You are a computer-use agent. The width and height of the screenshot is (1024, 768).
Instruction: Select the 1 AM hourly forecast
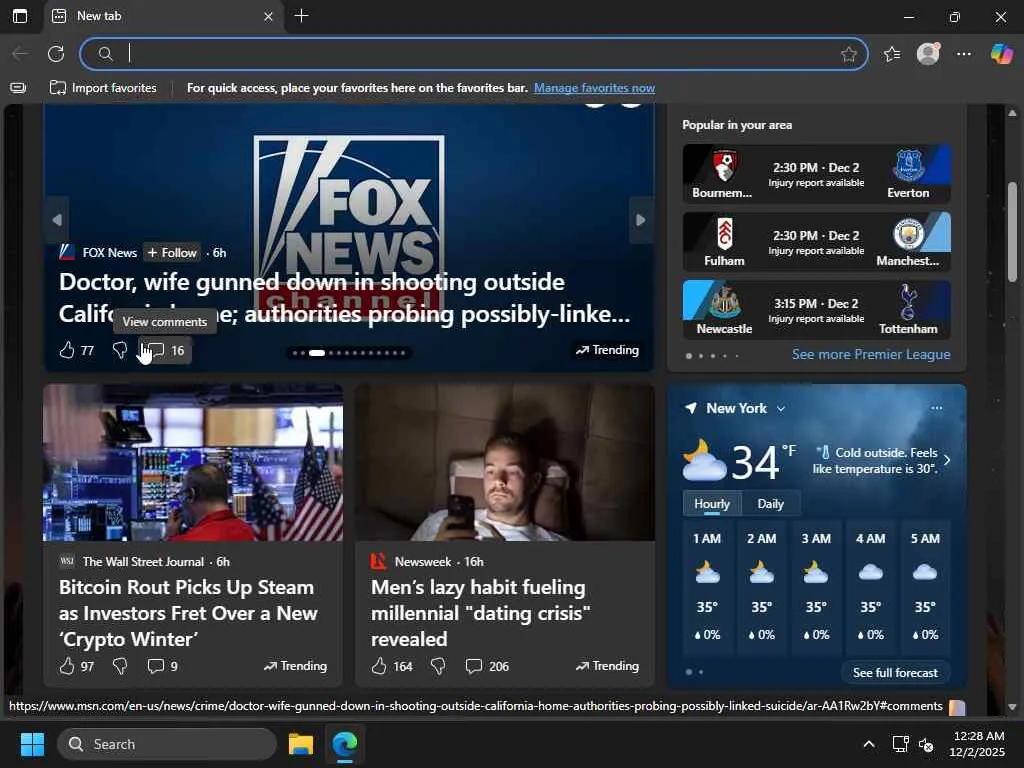[707, 587]
